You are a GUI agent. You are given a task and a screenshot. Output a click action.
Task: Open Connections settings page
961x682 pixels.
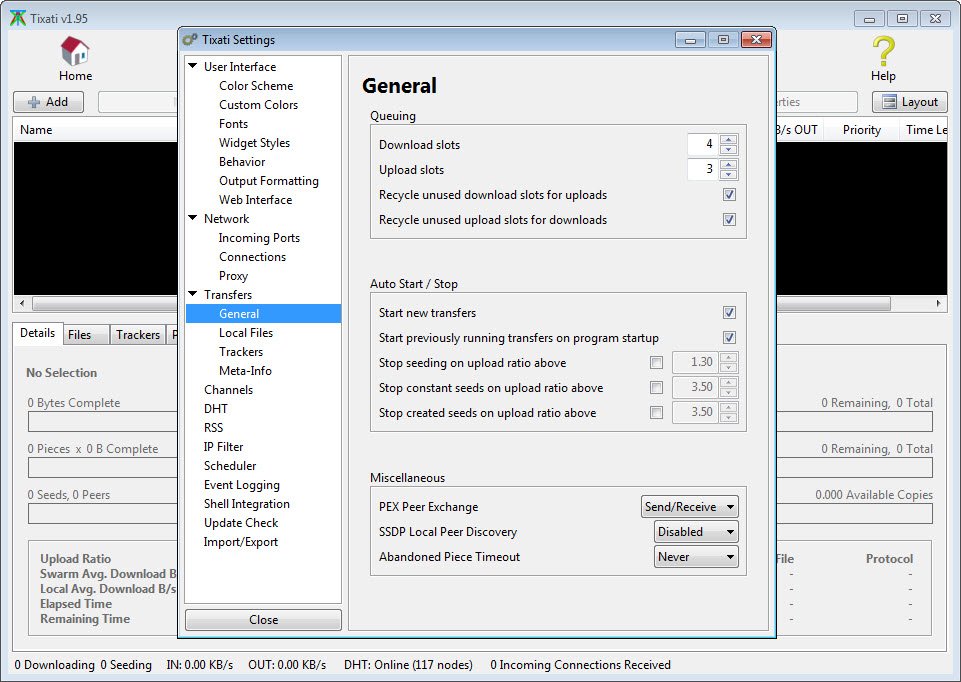[252, 257]
